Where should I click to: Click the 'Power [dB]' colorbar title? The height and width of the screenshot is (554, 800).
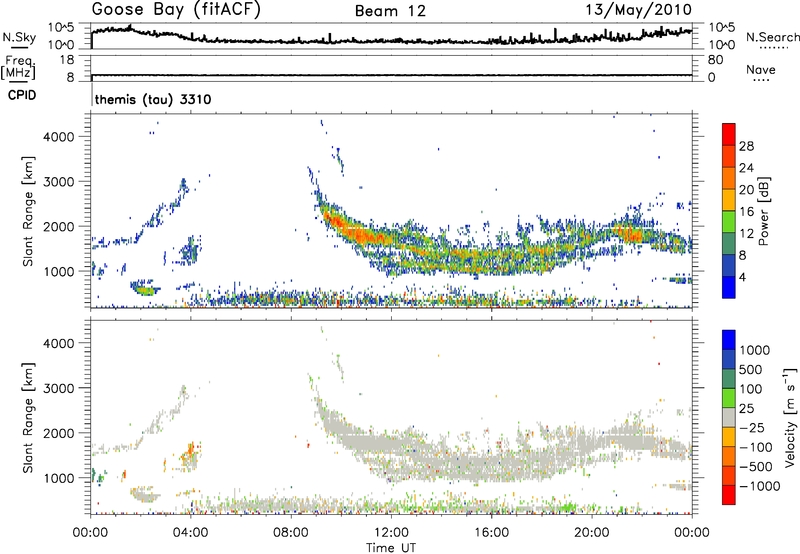[763, 211]
